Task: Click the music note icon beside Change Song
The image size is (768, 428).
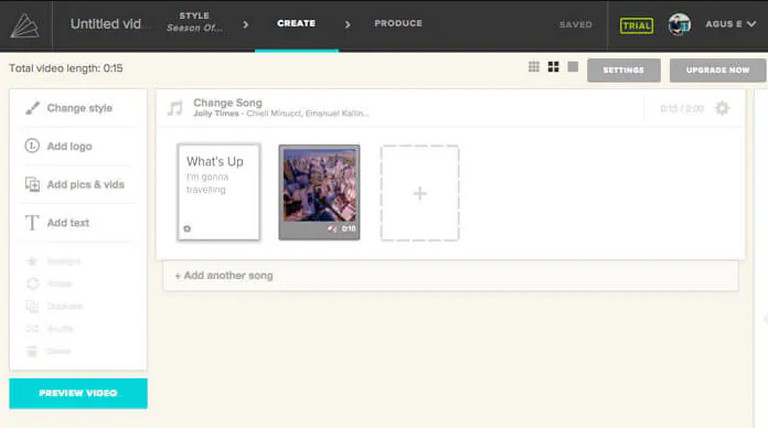Action: click(x=175, y=108)
